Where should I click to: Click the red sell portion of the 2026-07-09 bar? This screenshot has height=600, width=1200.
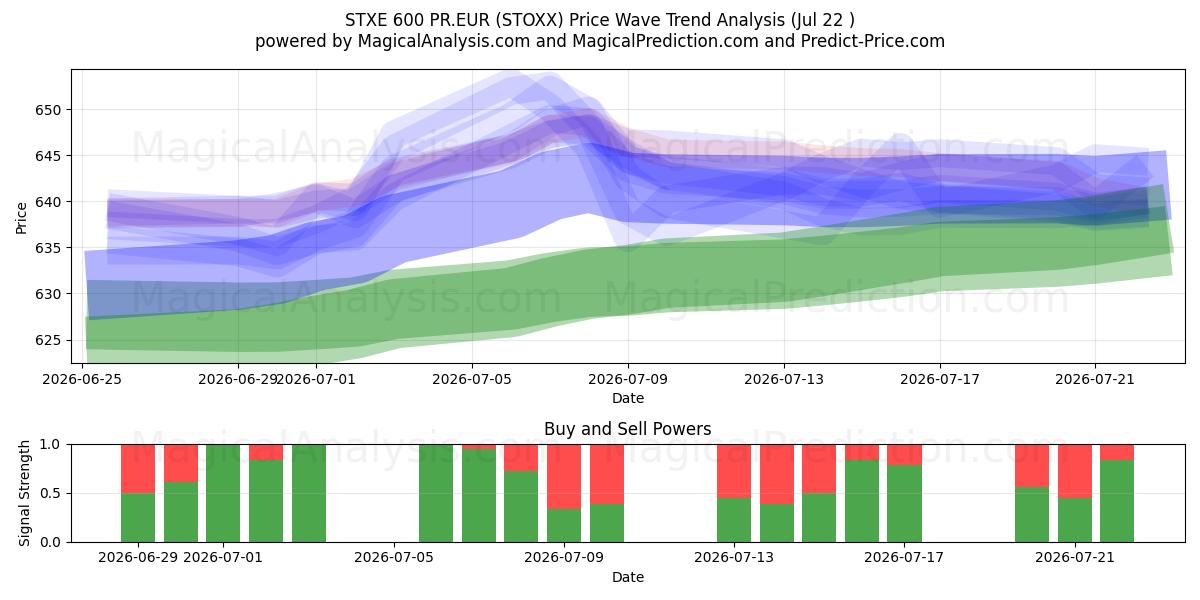point(564,477)
